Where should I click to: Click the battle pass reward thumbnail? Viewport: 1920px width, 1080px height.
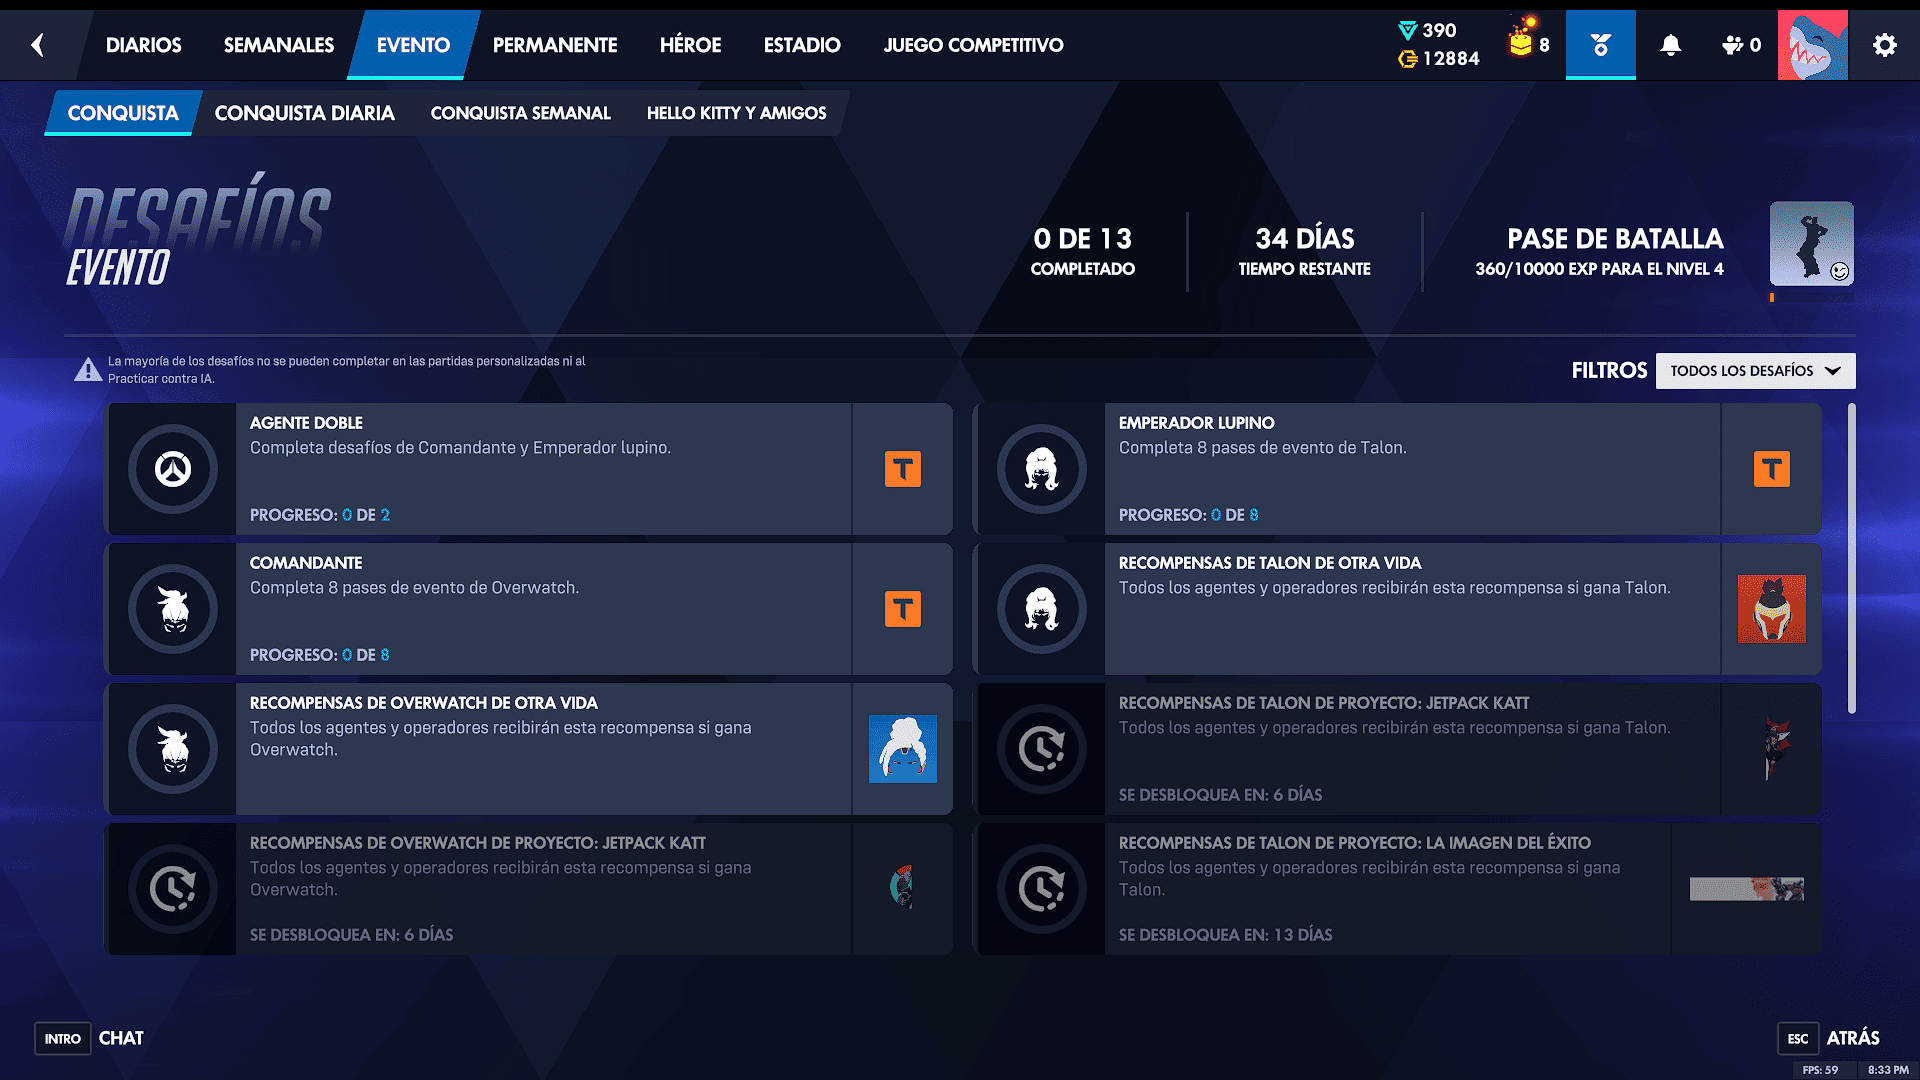(x=1811, y=244)
